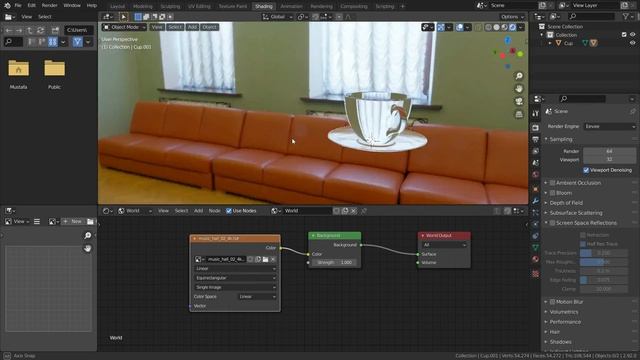Open the File menu
Screen dimensions: 640x360
(18, 6)
